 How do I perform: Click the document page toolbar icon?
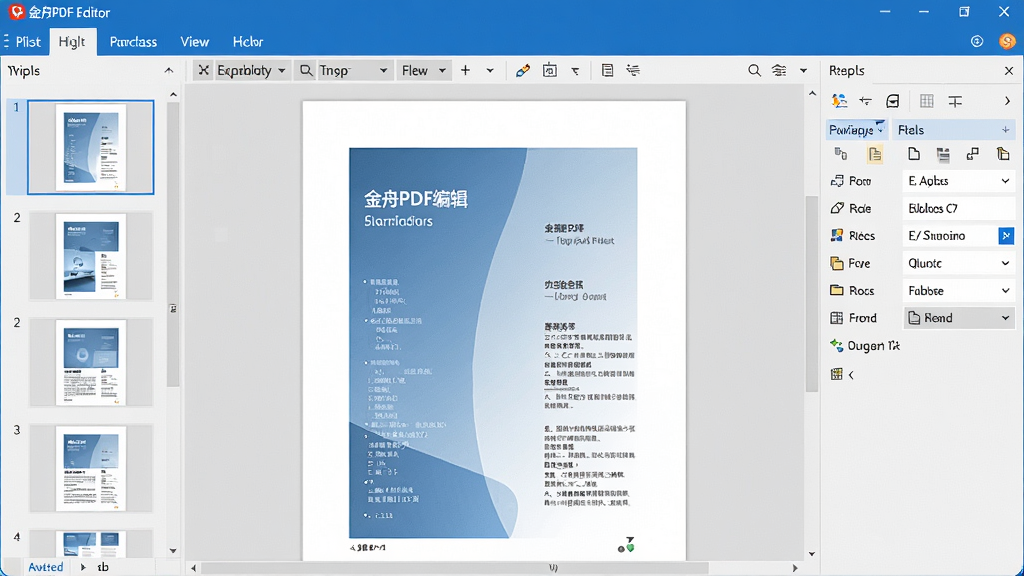[607, 70]
